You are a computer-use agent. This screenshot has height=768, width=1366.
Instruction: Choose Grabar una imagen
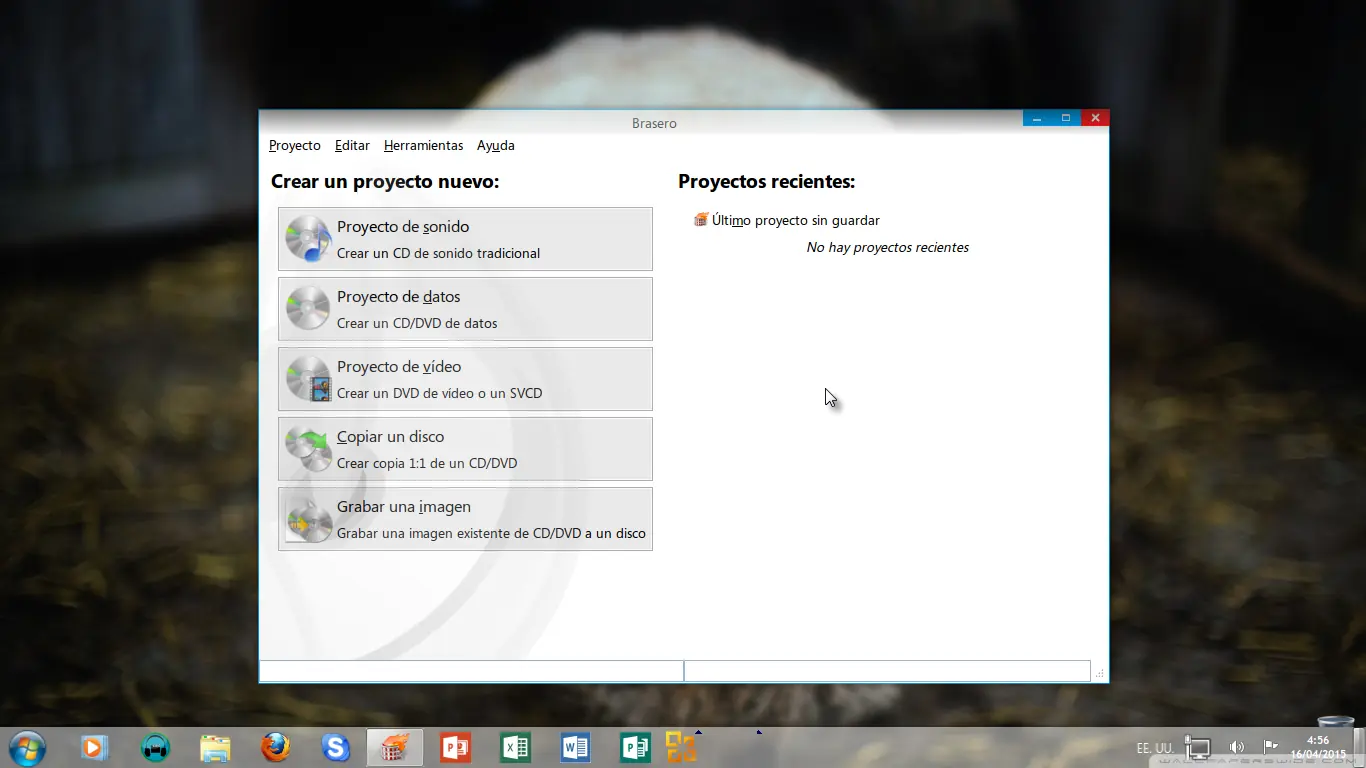(465, 519)
